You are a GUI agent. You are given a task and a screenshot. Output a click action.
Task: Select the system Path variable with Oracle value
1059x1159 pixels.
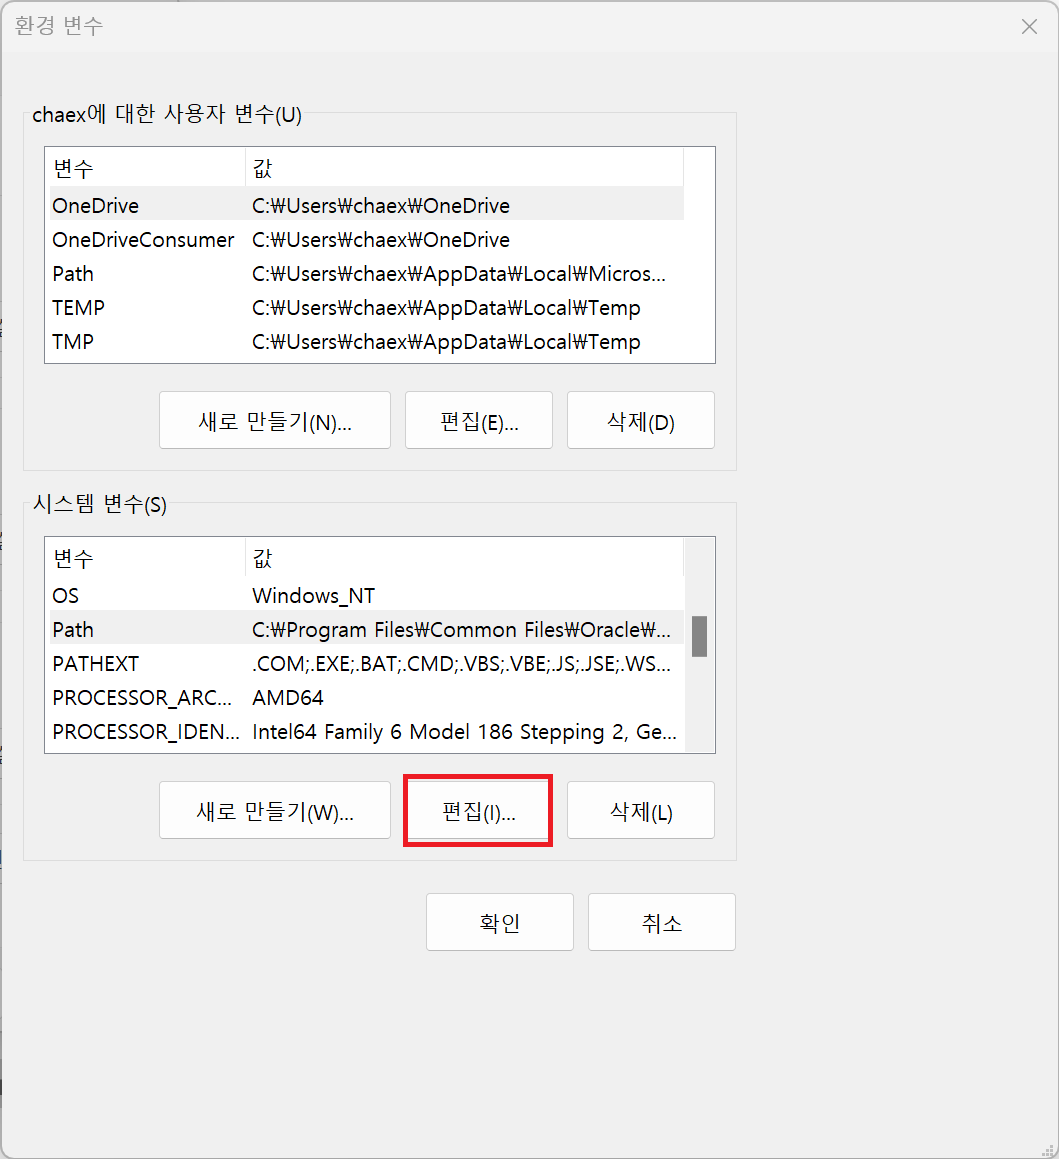click(x=367, y=630)
